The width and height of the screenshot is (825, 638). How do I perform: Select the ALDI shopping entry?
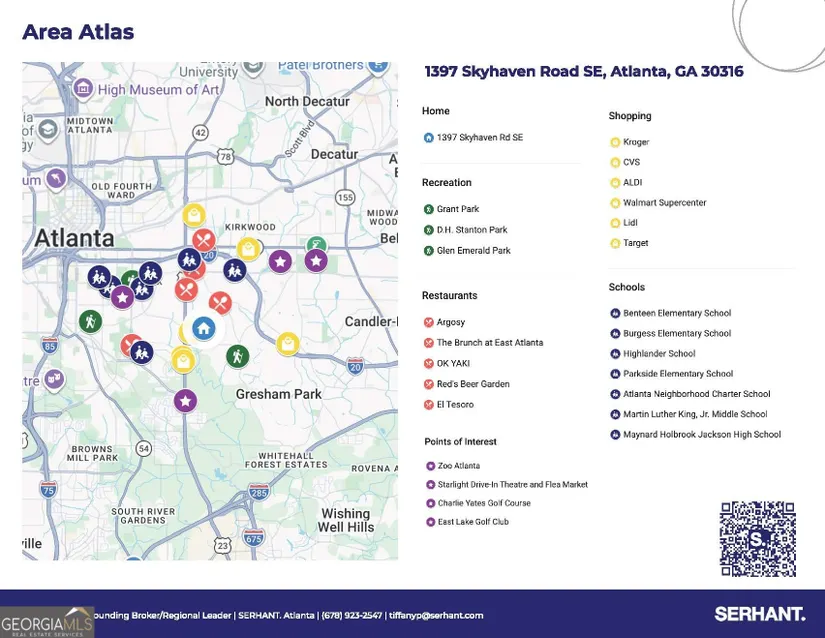tap(626, 183)
